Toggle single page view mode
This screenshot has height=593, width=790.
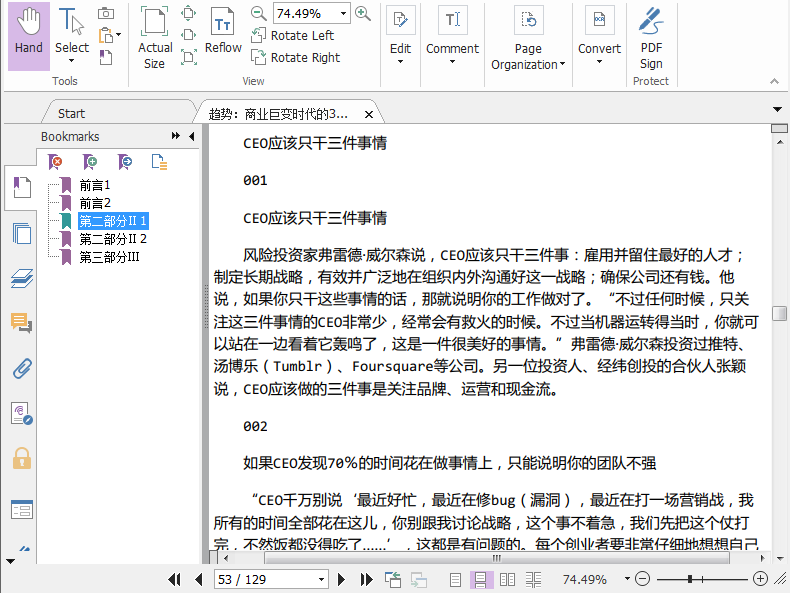455,580
